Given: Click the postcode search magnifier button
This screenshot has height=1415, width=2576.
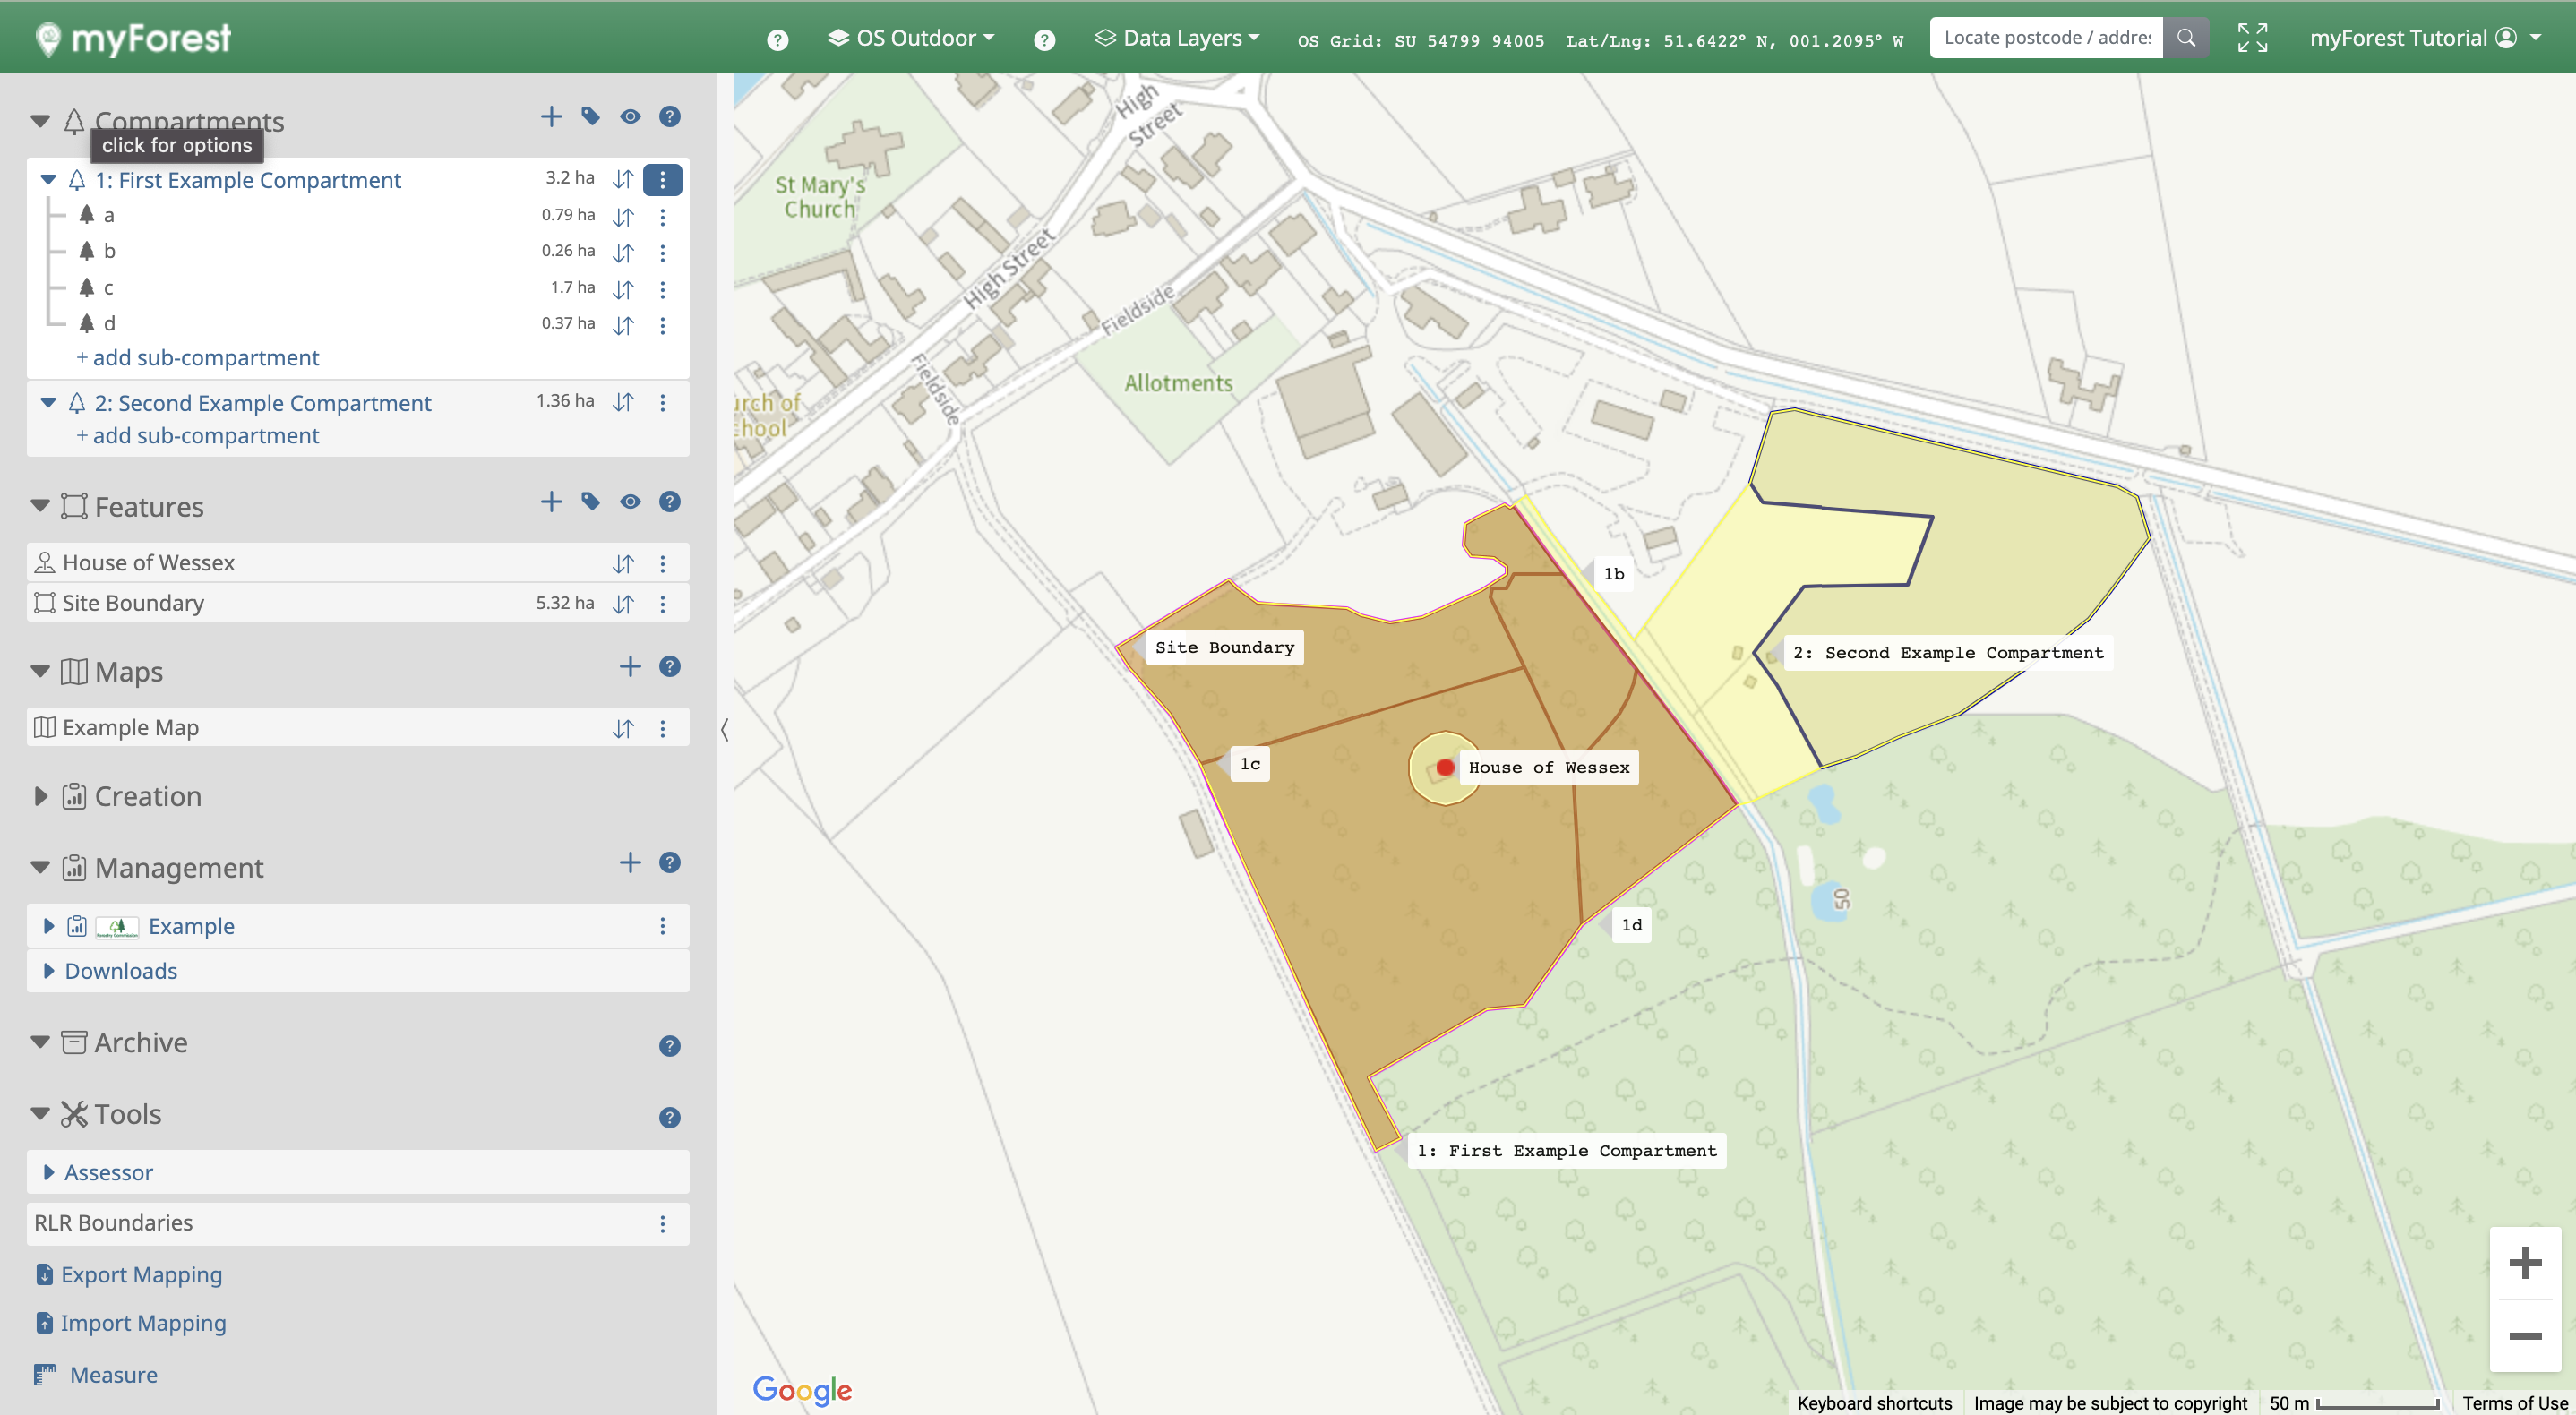Looking at the screenshot, I should click(2185, 38).
